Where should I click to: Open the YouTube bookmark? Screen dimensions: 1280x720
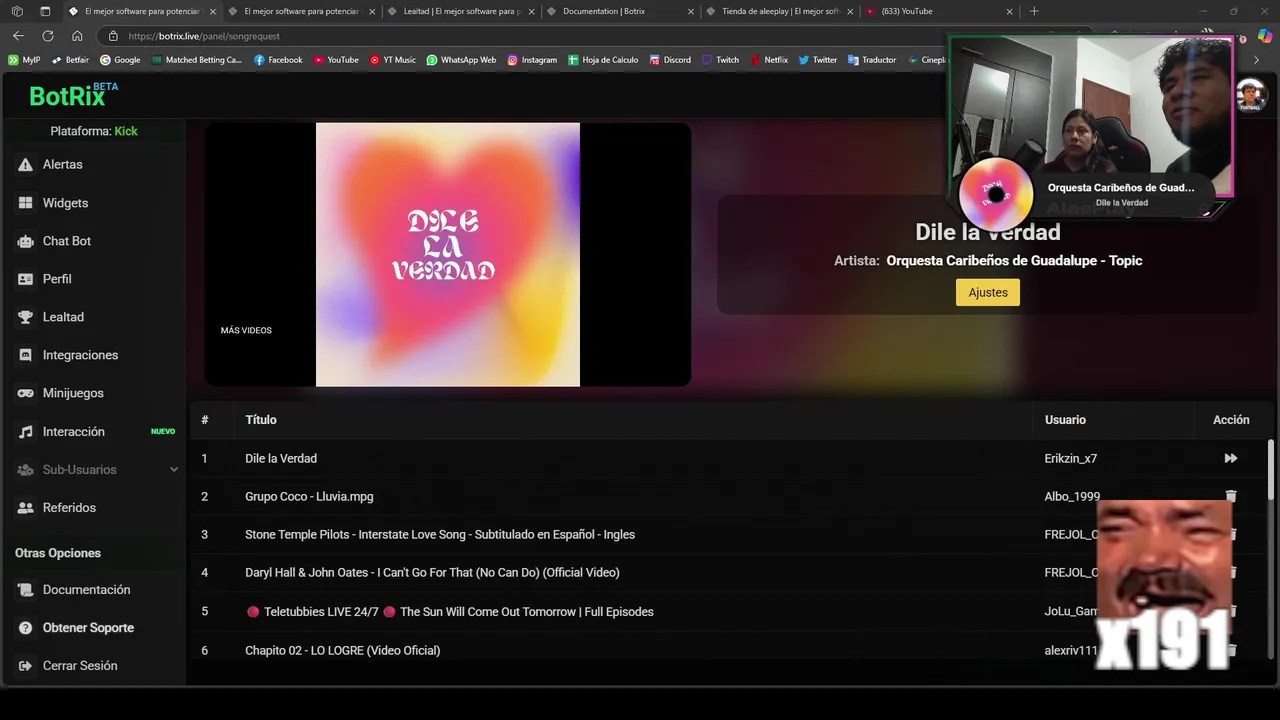click(336, 60)
